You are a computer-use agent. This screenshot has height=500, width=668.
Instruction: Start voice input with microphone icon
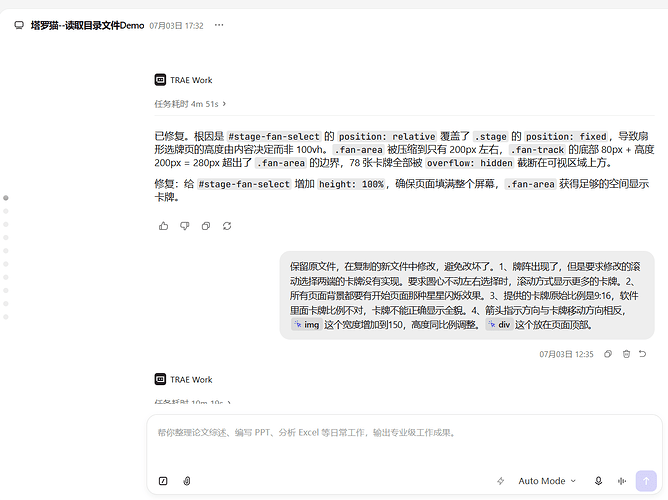598,481
